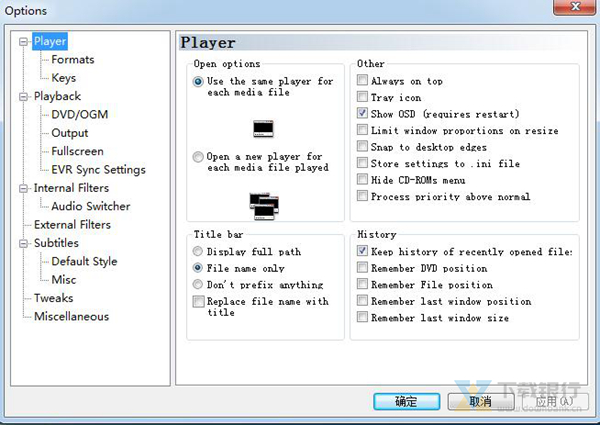The height and width of the screenshot is (425, 600).
Task: Enable Store settings to .ini file
Action: pyautogui.click(x=362, y=163)
